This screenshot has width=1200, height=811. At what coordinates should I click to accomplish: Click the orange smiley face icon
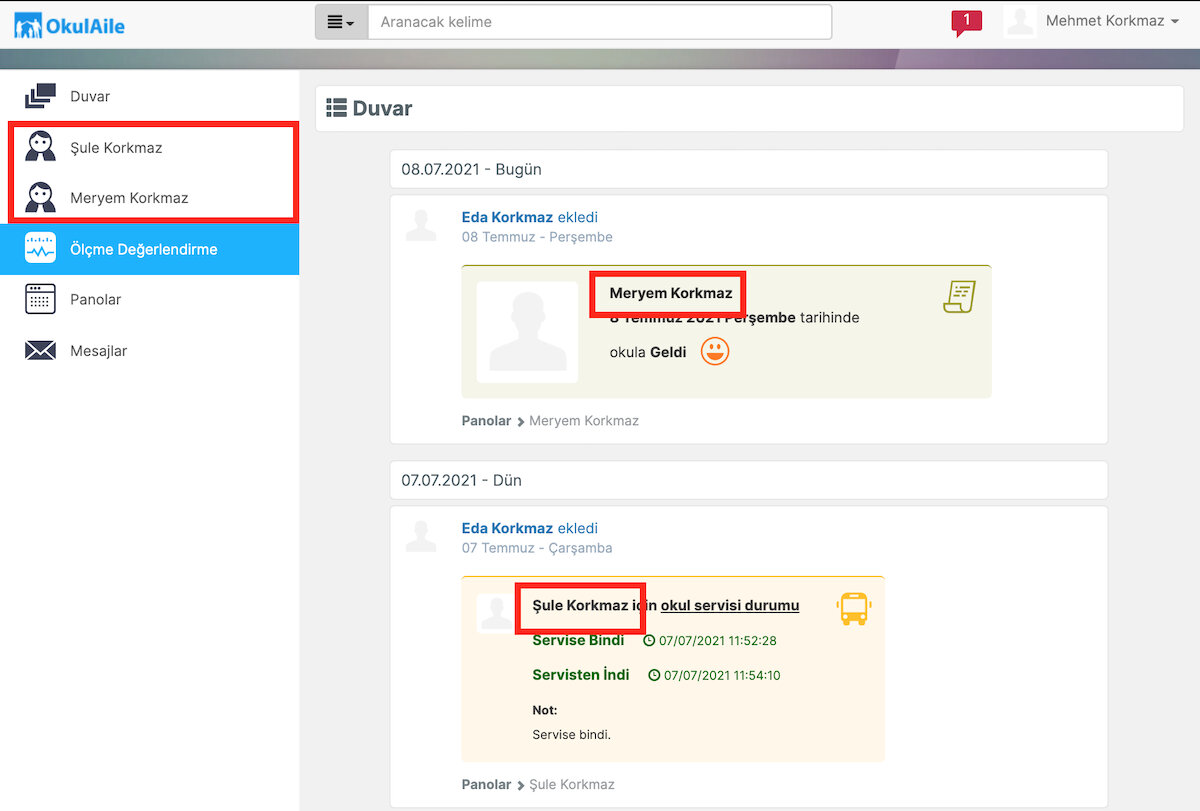715,351
